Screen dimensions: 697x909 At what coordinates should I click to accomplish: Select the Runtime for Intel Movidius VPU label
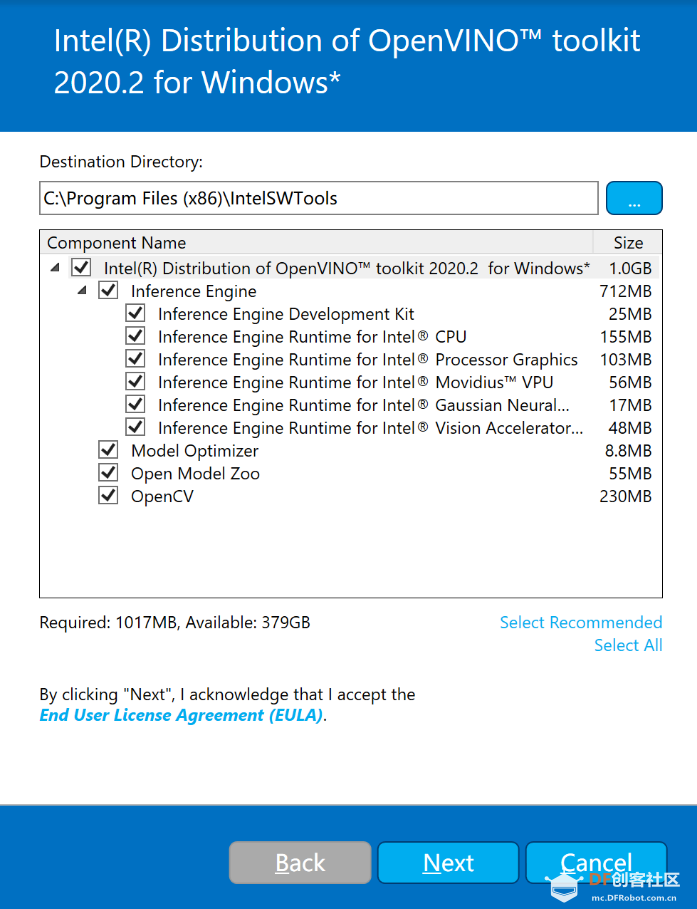pyautogui.click(x=355, y=382)
